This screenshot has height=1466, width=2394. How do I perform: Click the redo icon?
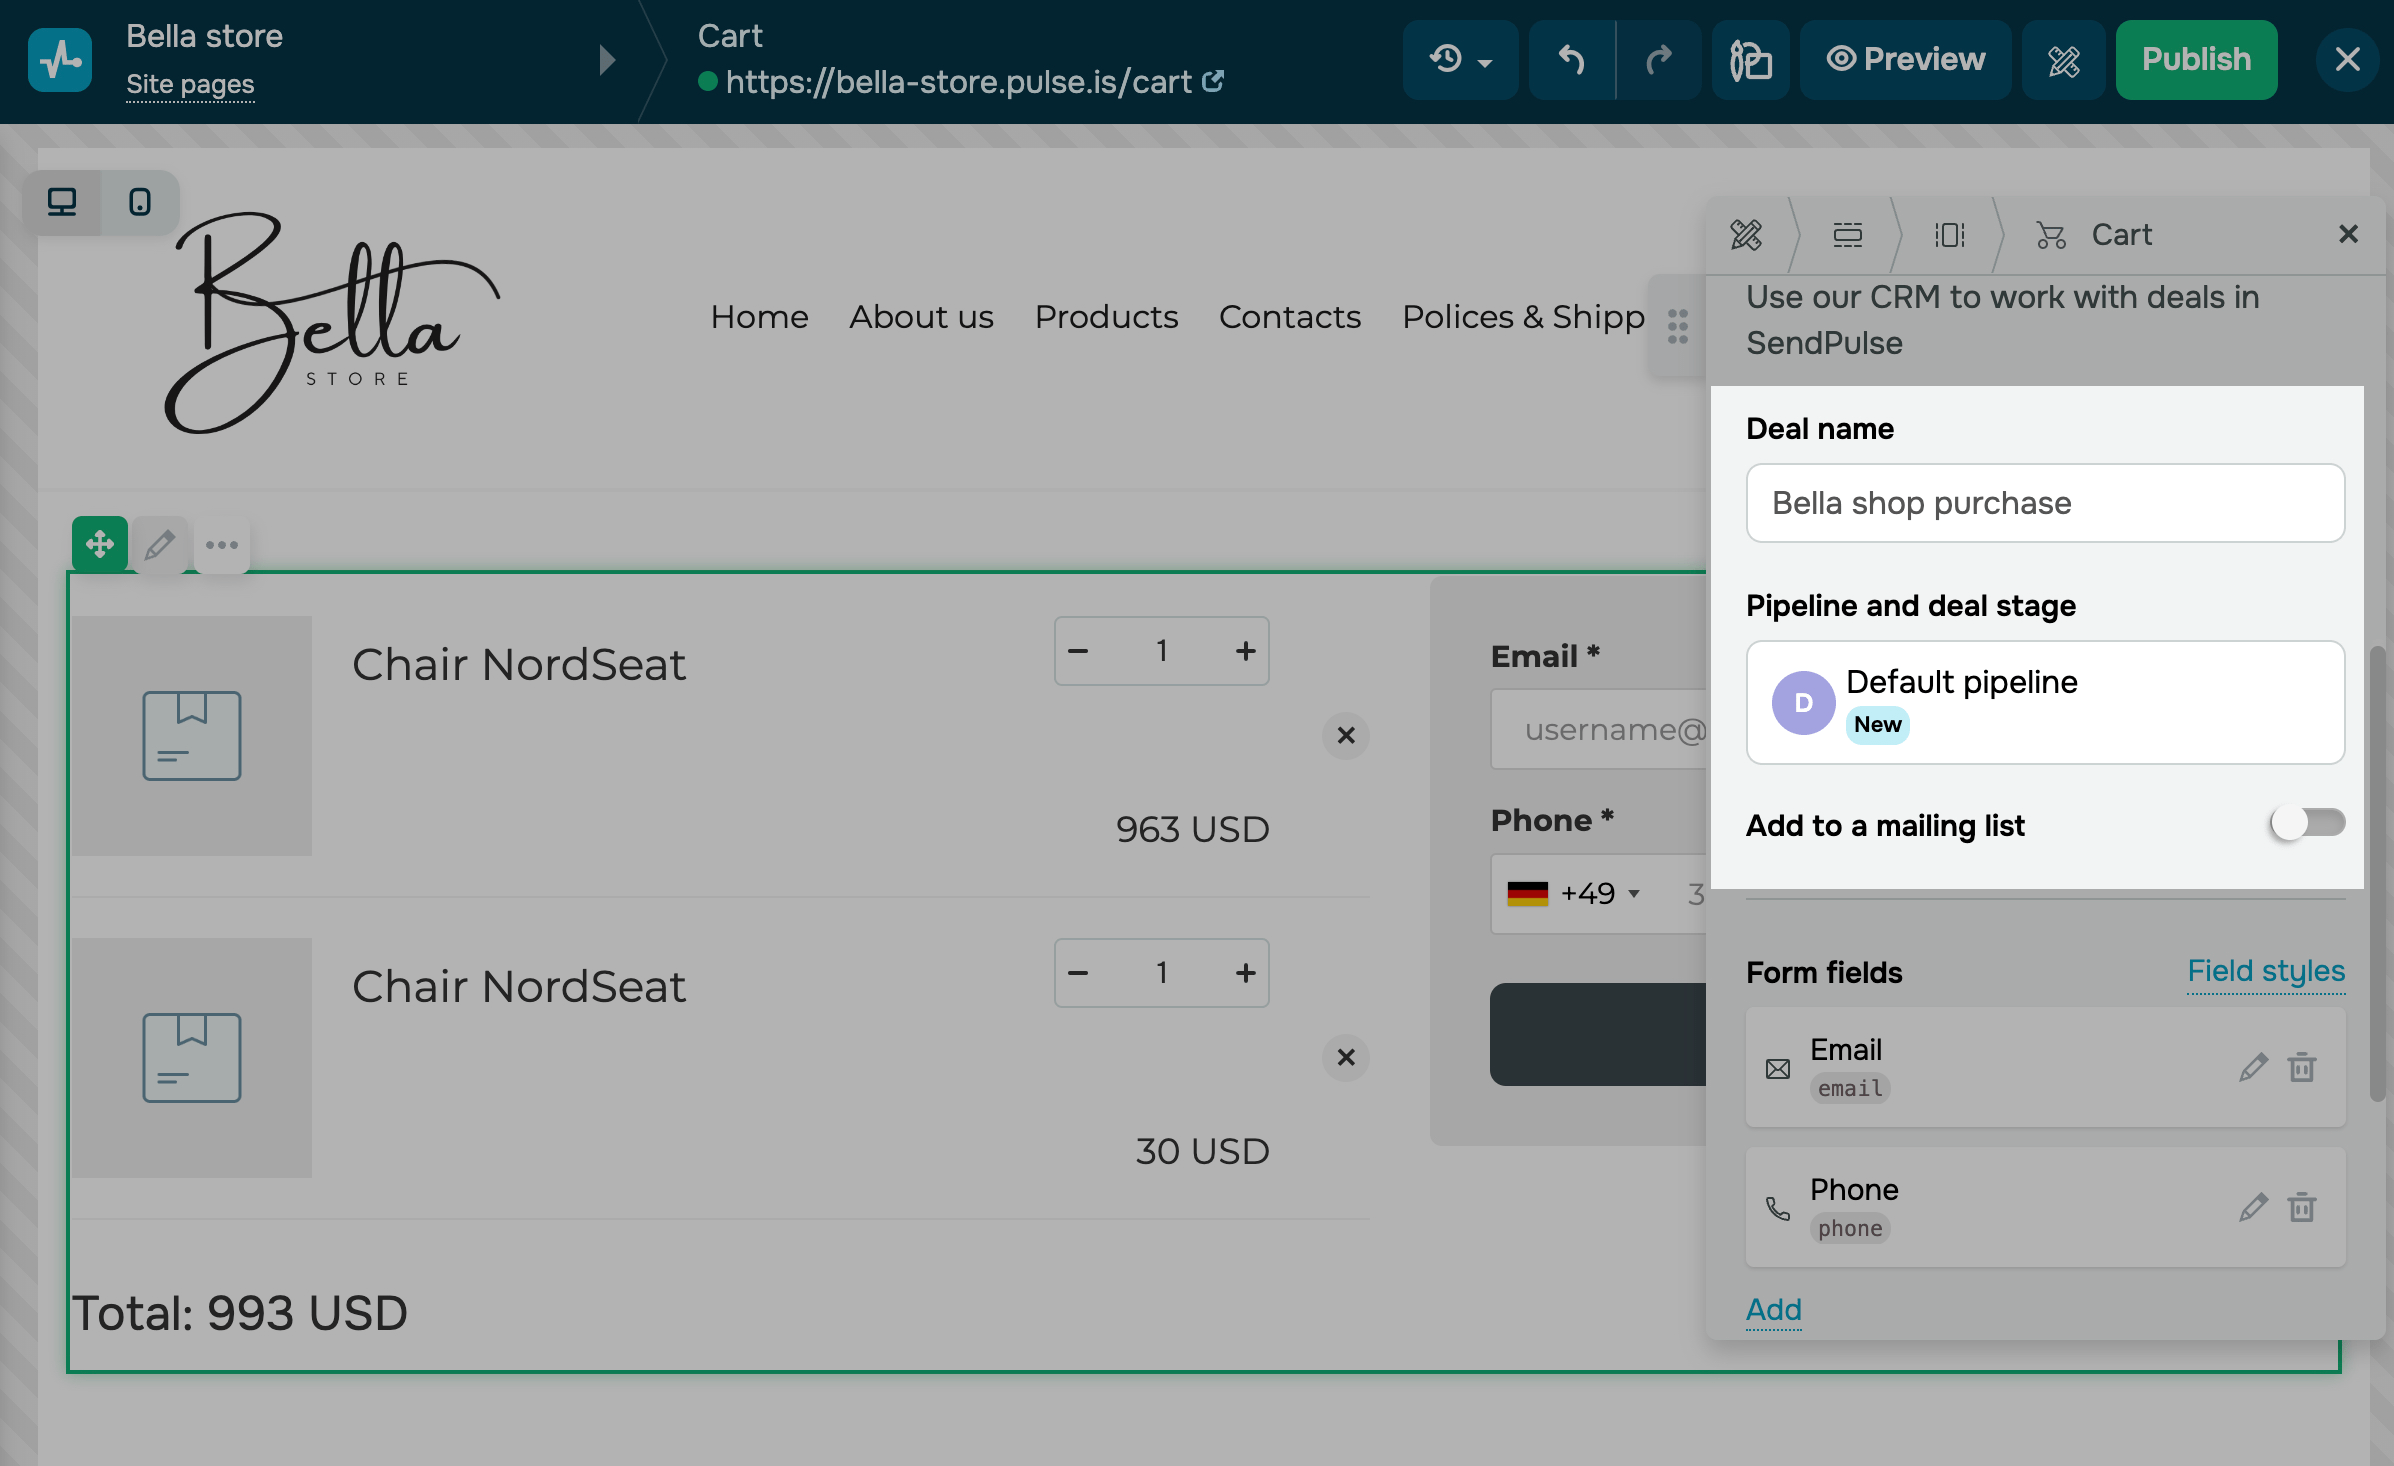pyautogui.click(x=1659, y=60)
